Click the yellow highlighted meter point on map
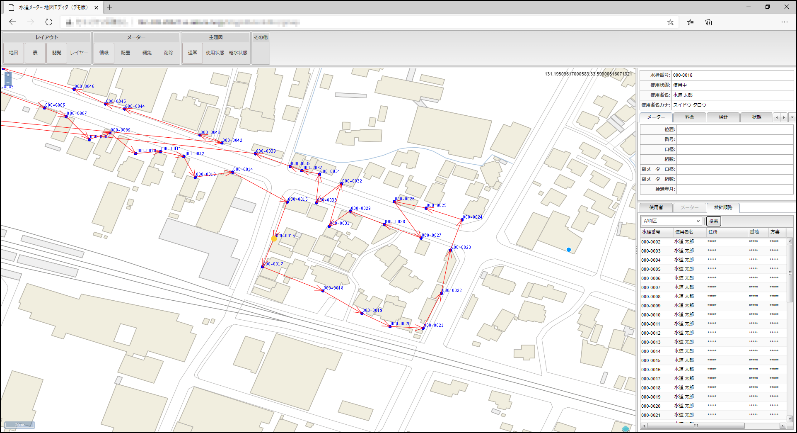The image size is (797, 433). point(274,238)
